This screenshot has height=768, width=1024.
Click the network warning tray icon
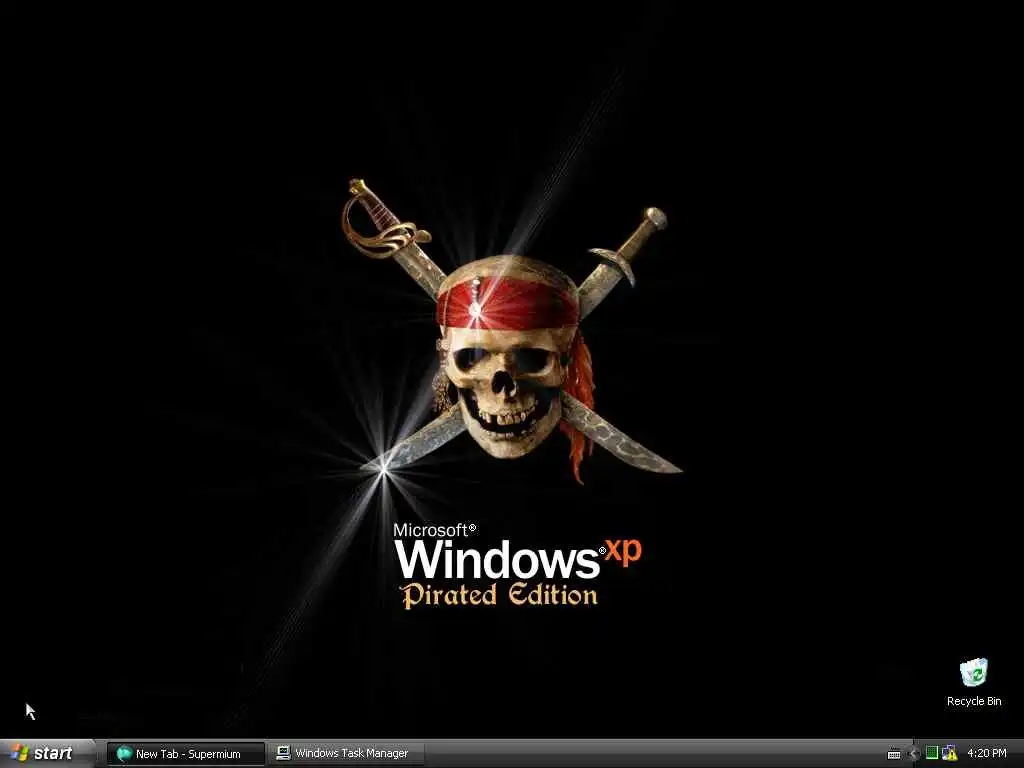[950, 752]
